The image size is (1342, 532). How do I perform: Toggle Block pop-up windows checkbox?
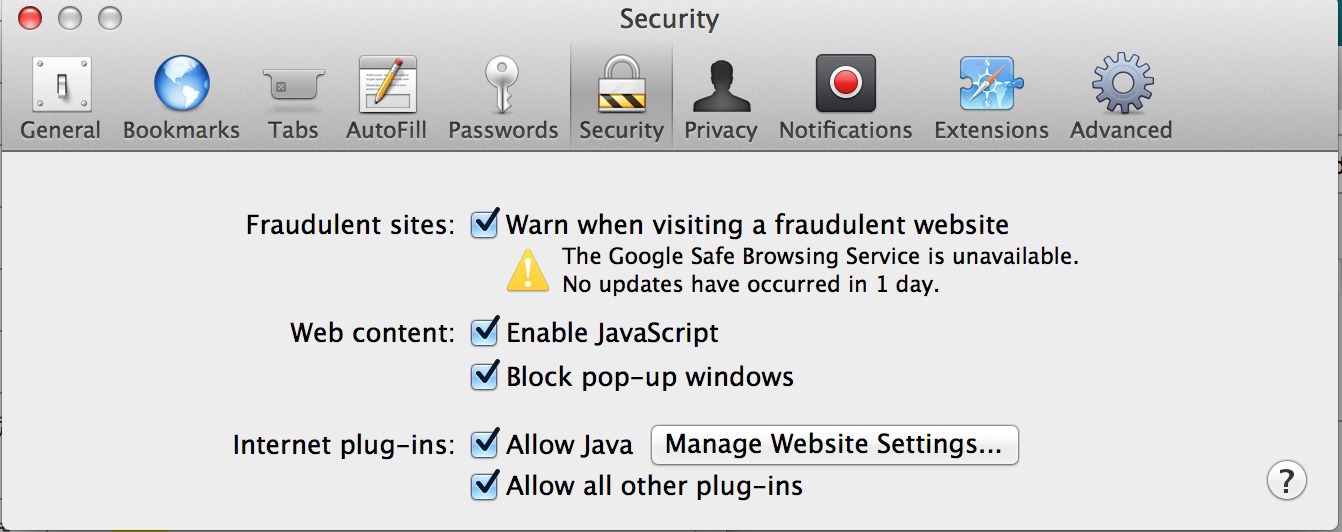tap(485, 376)
